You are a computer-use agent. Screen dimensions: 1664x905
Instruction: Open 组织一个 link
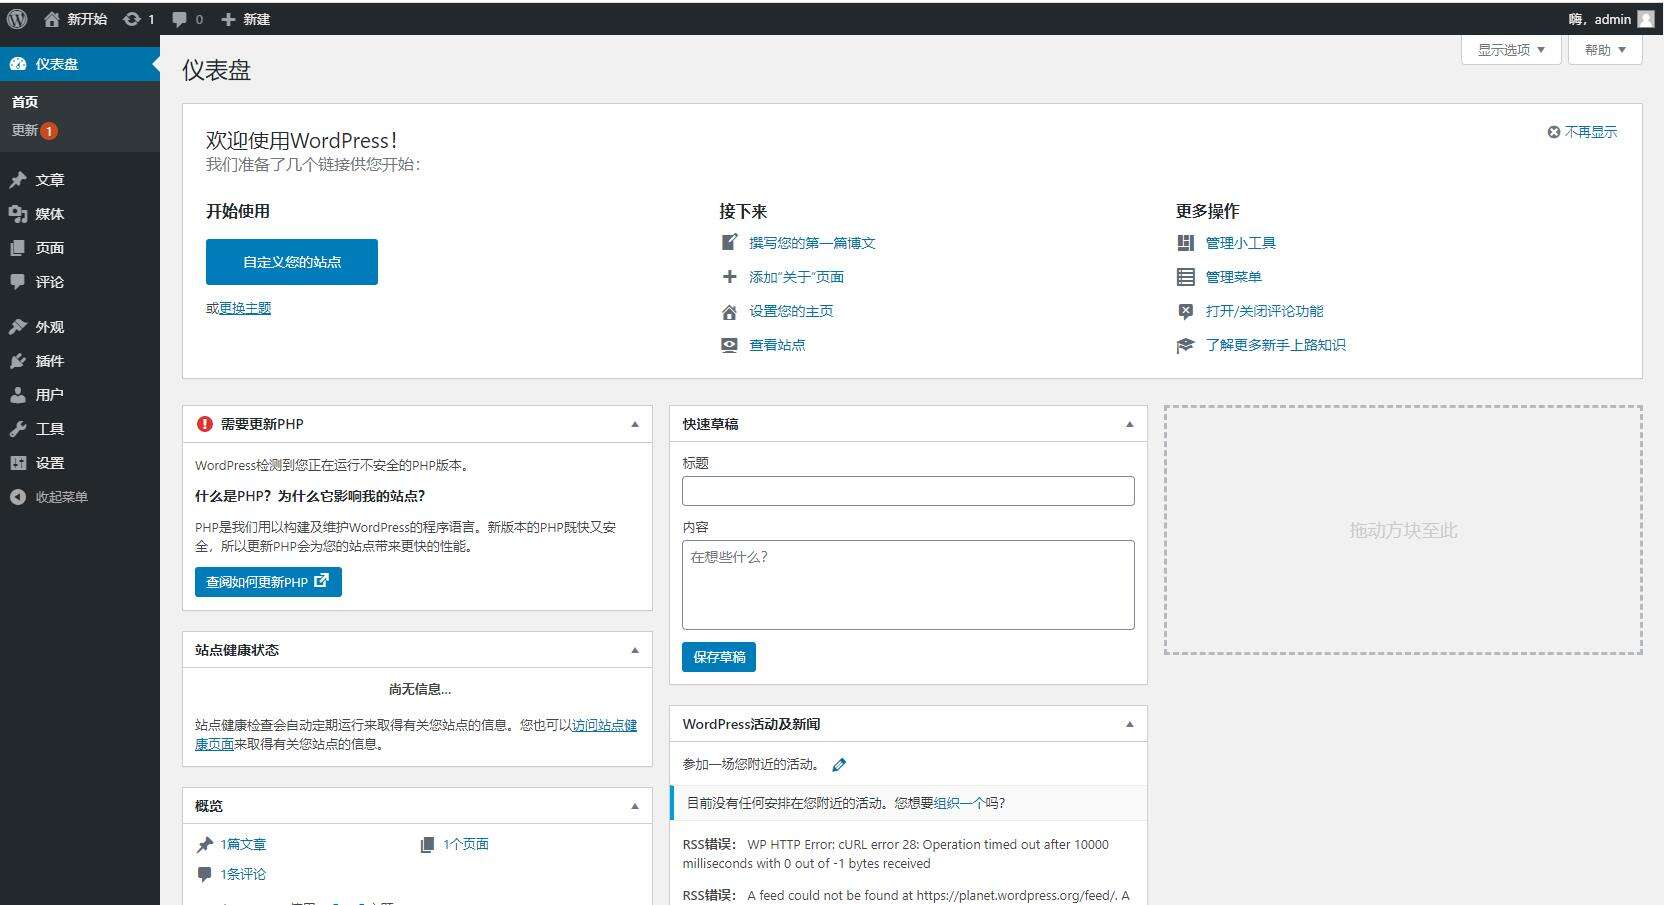coord(959,803)
